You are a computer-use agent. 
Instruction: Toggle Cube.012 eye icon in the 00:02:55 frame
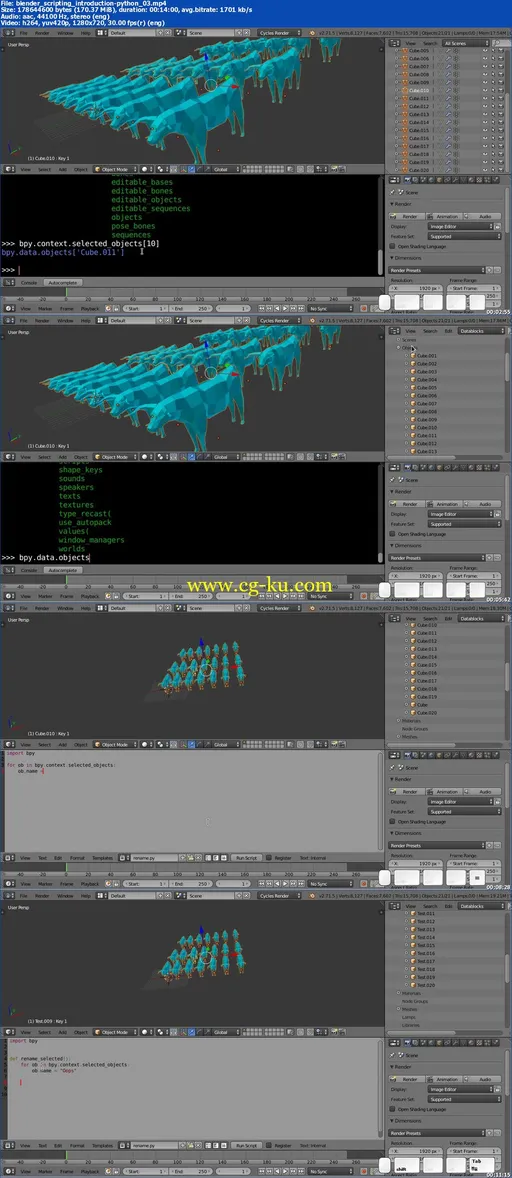pos(485,106)
